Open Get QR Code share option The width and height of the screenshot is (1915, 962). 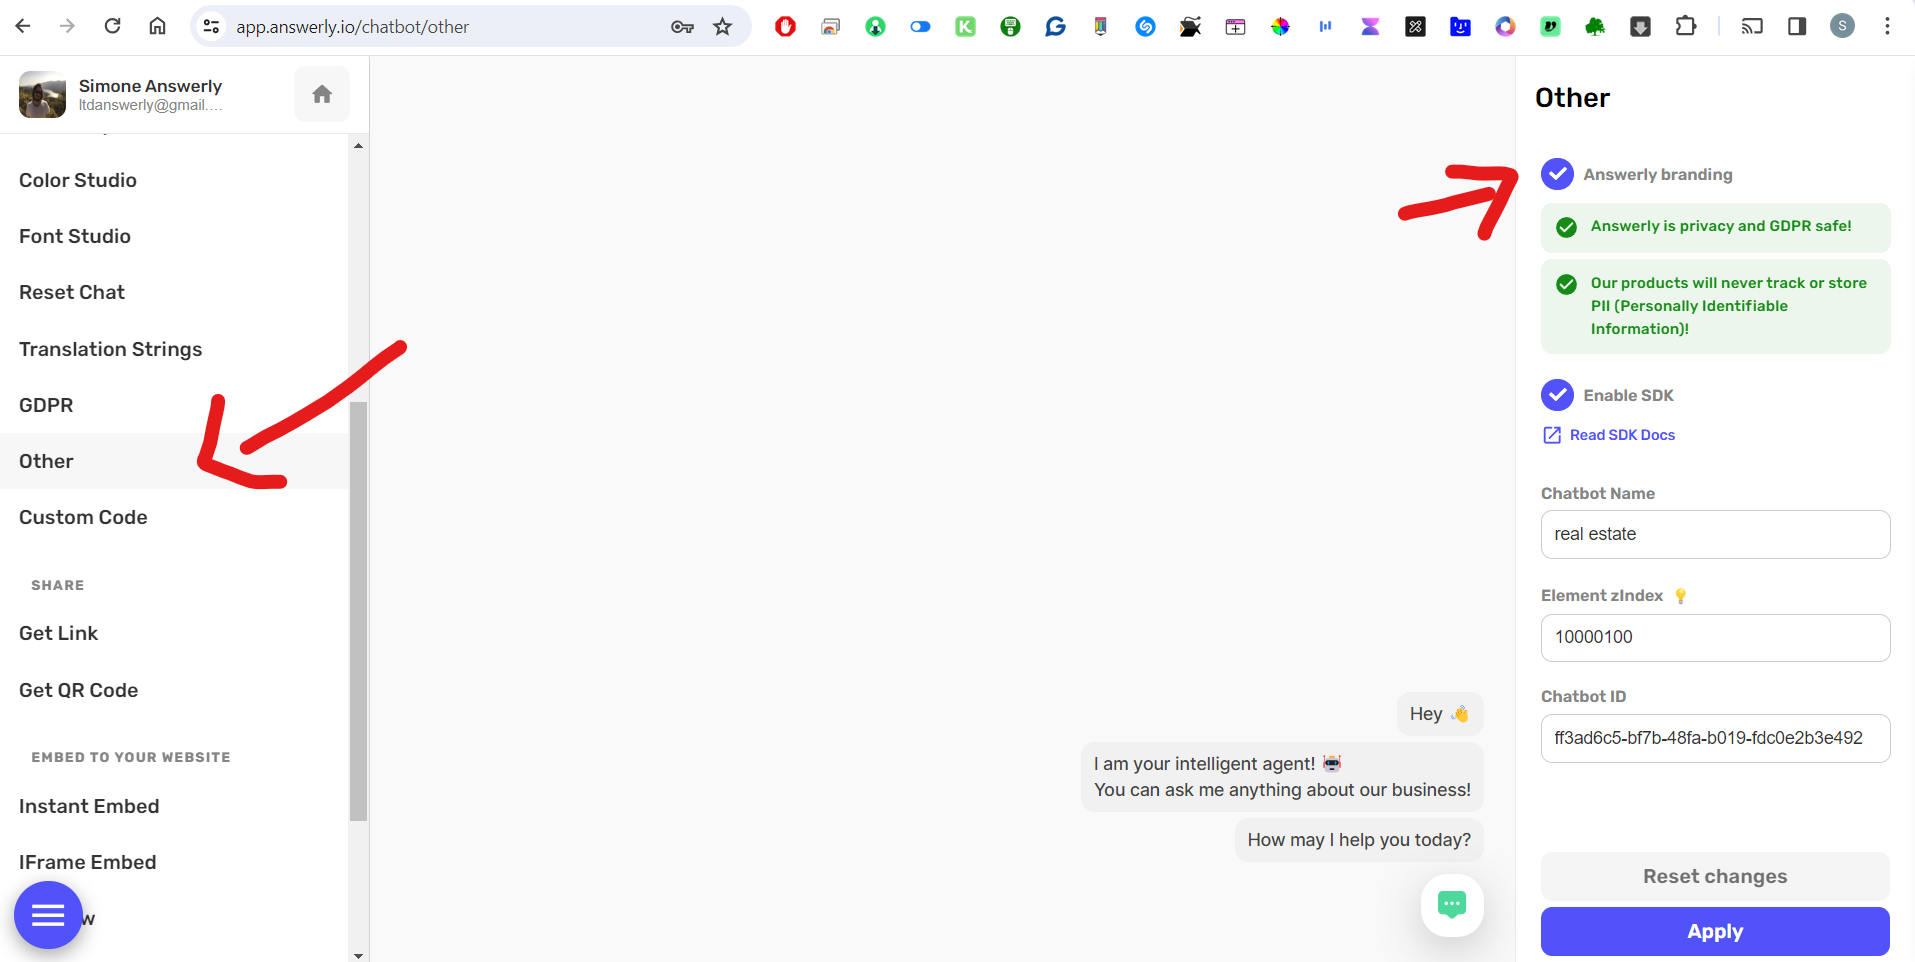pyautogui.click(x=78, y=690)
